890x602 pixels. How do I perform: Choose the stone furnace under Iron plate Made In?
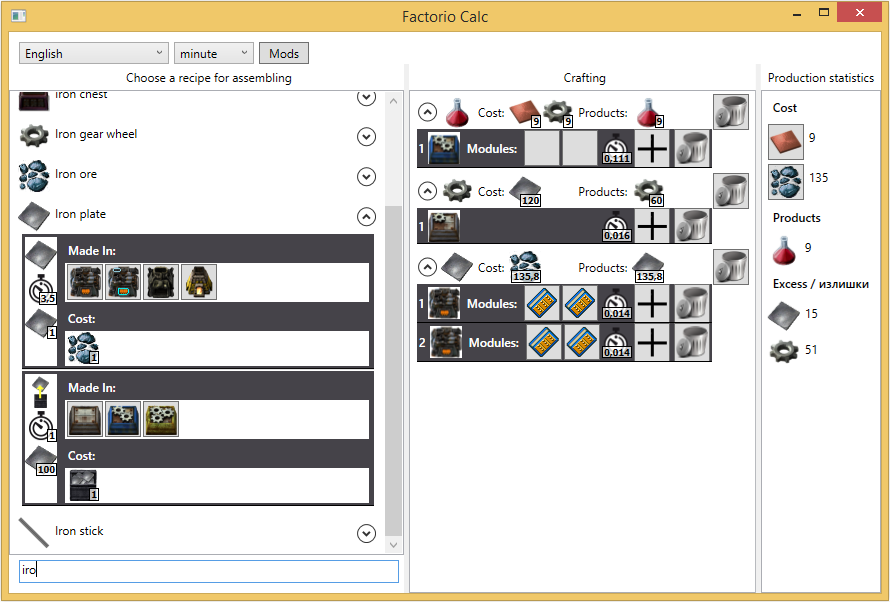point(199,282)
